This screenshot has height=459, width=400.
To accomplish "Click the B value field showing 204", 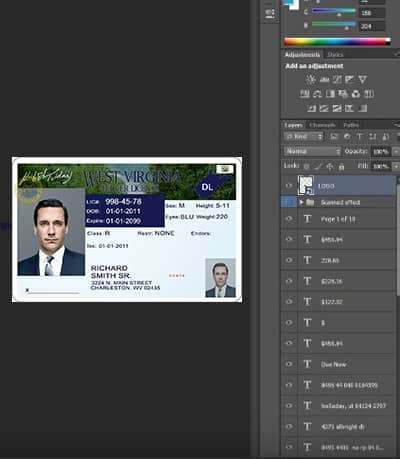I will (372, 26).
